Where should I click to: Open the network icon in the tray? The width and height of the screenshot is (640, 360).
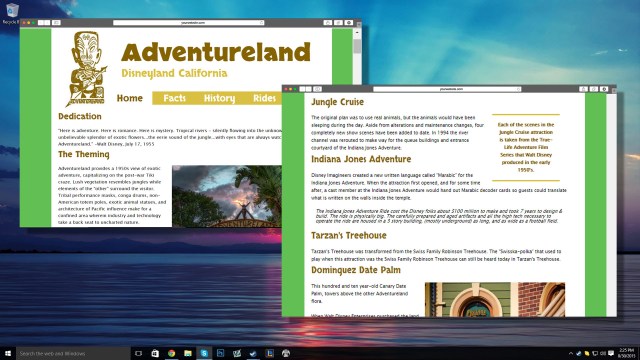pyautogui.click(x=595, y=353)
